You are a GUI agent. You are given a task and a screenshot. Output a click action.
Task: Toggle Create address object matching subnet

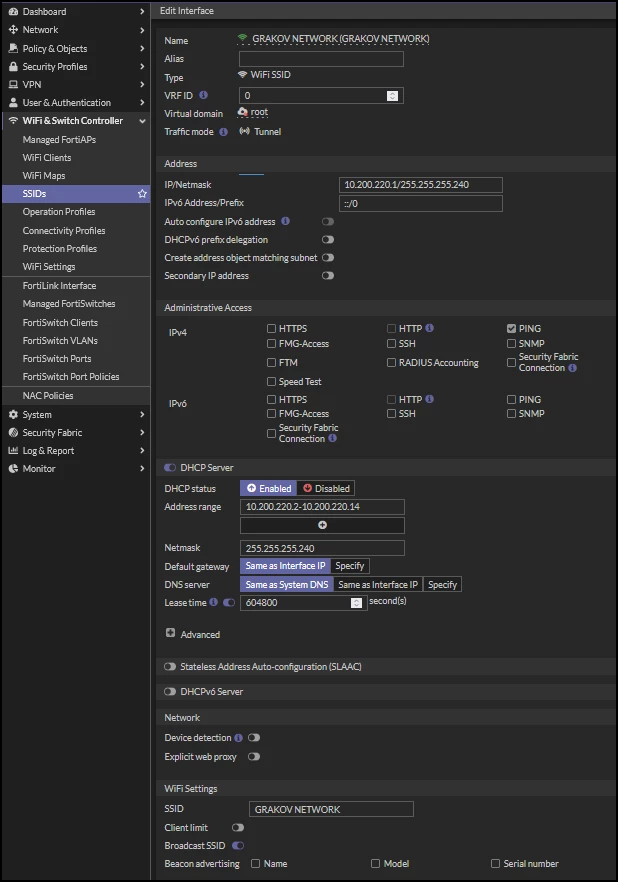[x=328, y=258]
